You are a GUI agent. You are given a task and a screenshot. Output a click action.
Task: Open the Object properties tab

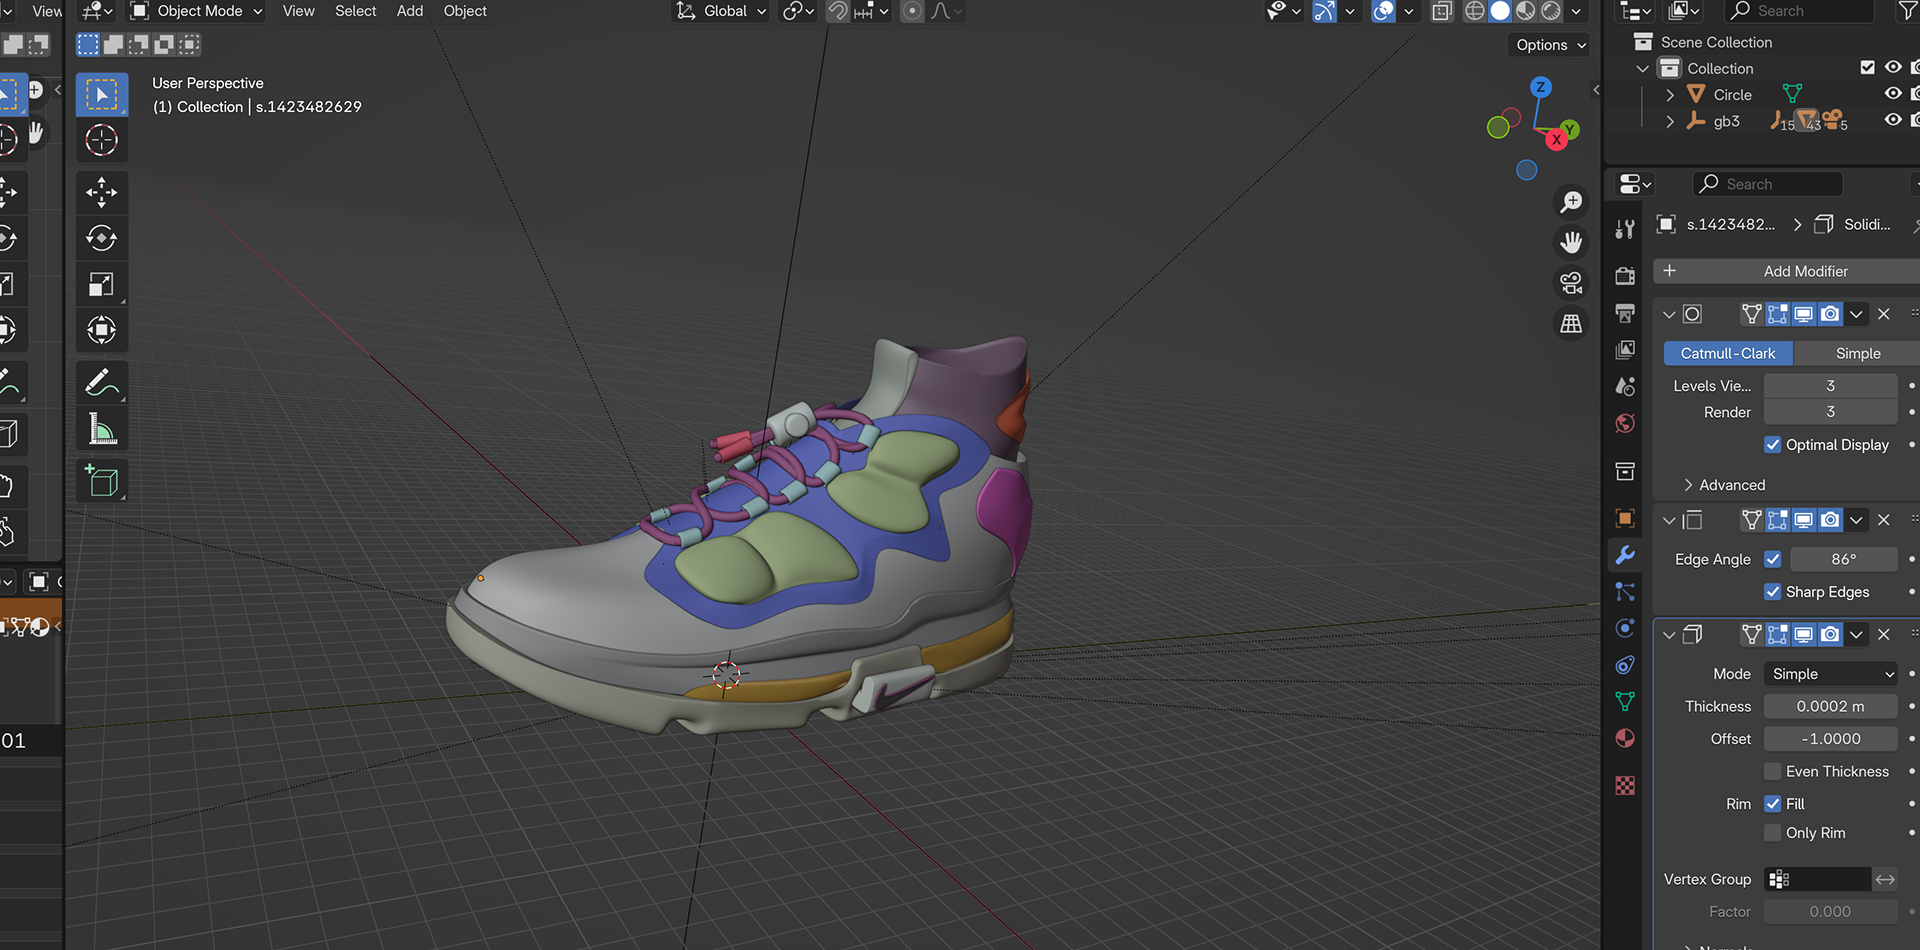pos(1625,518)
